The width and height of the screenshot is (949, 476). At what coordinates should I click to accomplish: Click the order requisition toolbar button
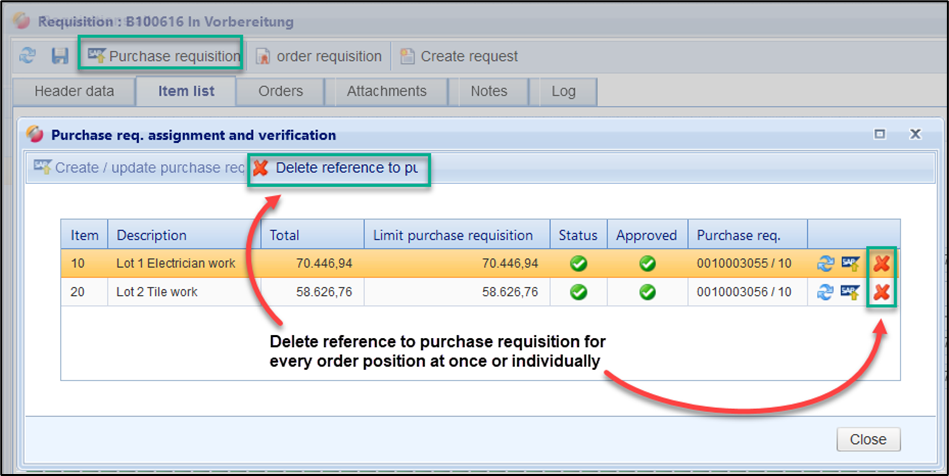(319, 56)
